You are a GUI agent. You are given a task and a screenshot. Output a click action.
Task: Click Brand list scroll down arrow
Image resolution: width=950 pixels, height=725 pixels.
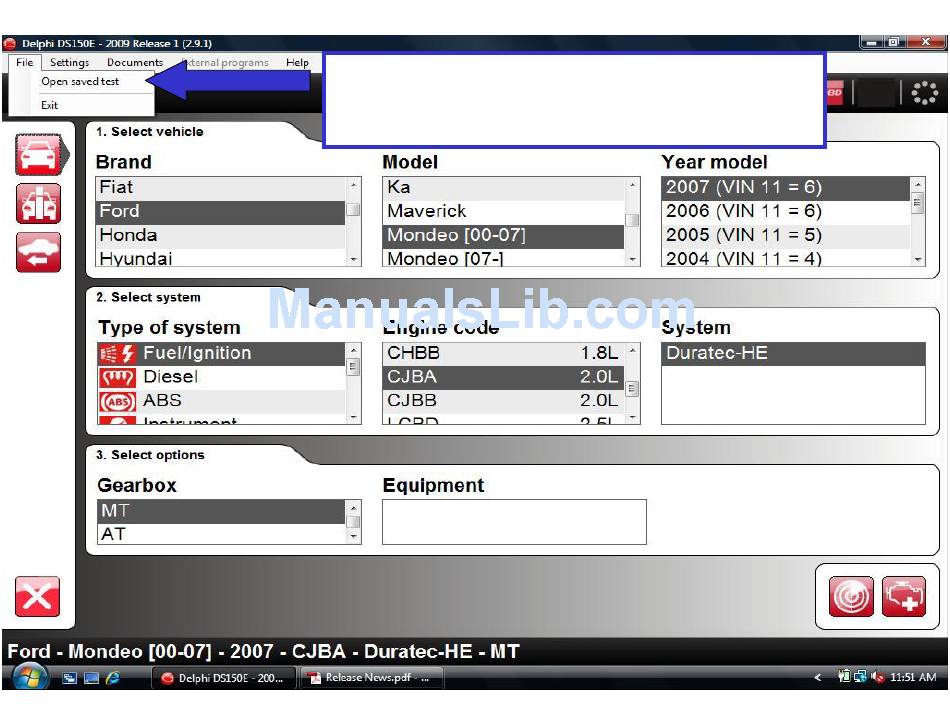click(353, 259)
